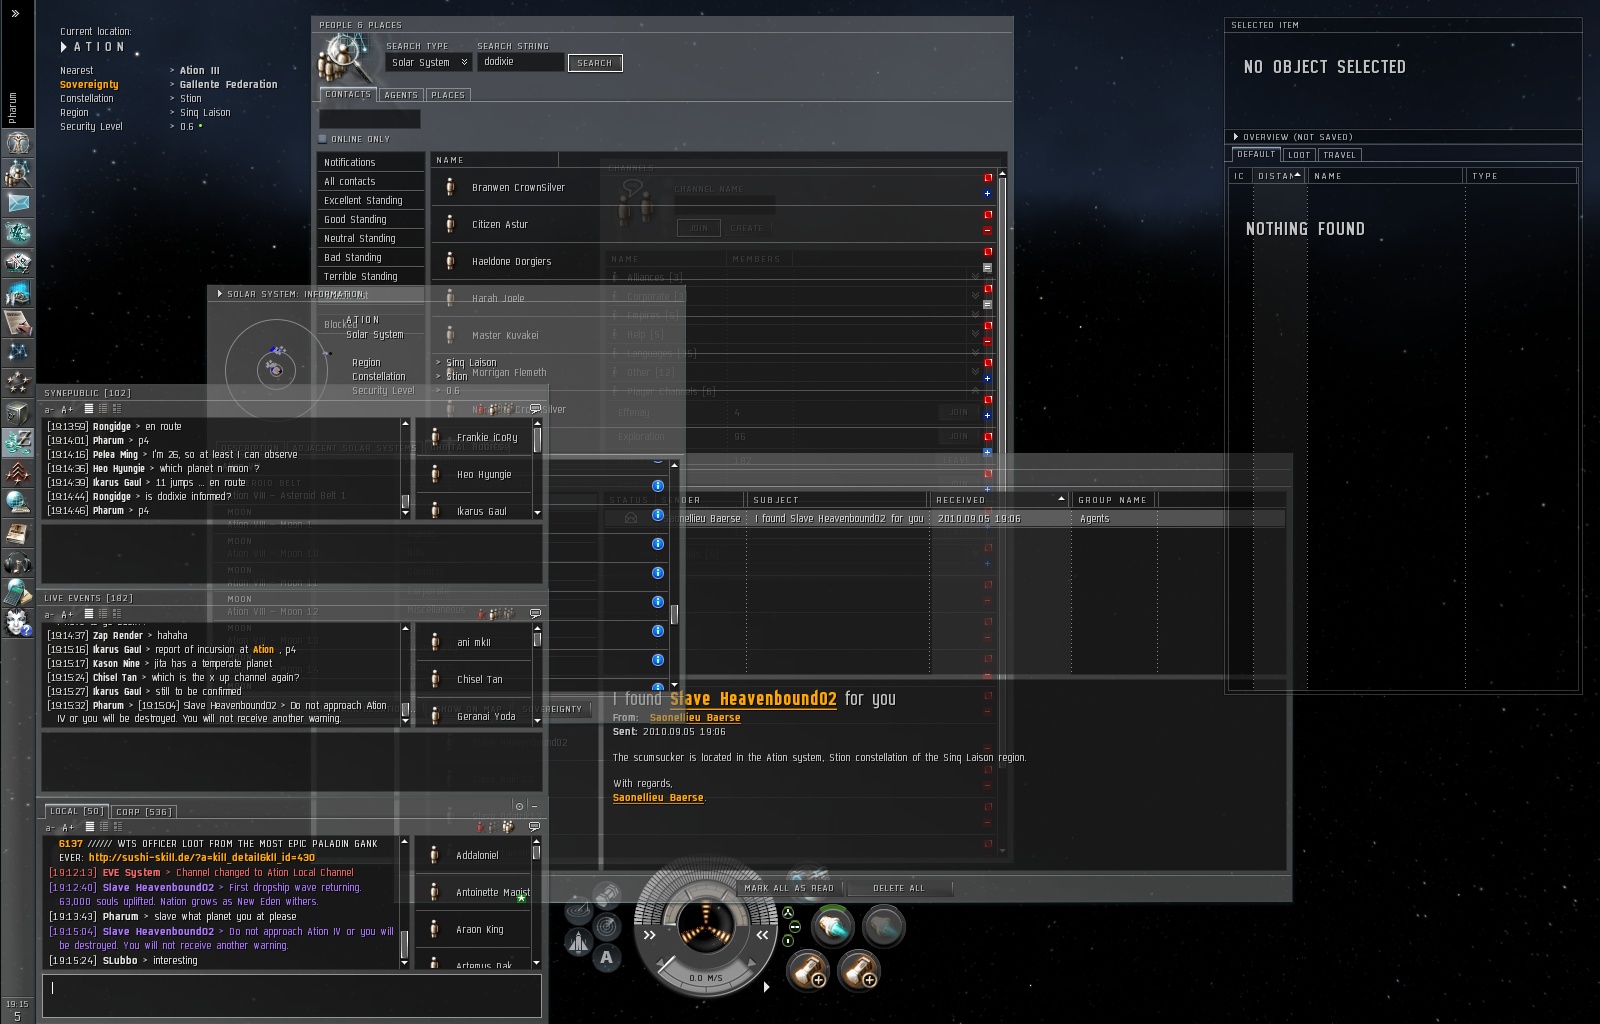
Task: Click the Search button in People & Places
Action: click(x=595, y=63)
